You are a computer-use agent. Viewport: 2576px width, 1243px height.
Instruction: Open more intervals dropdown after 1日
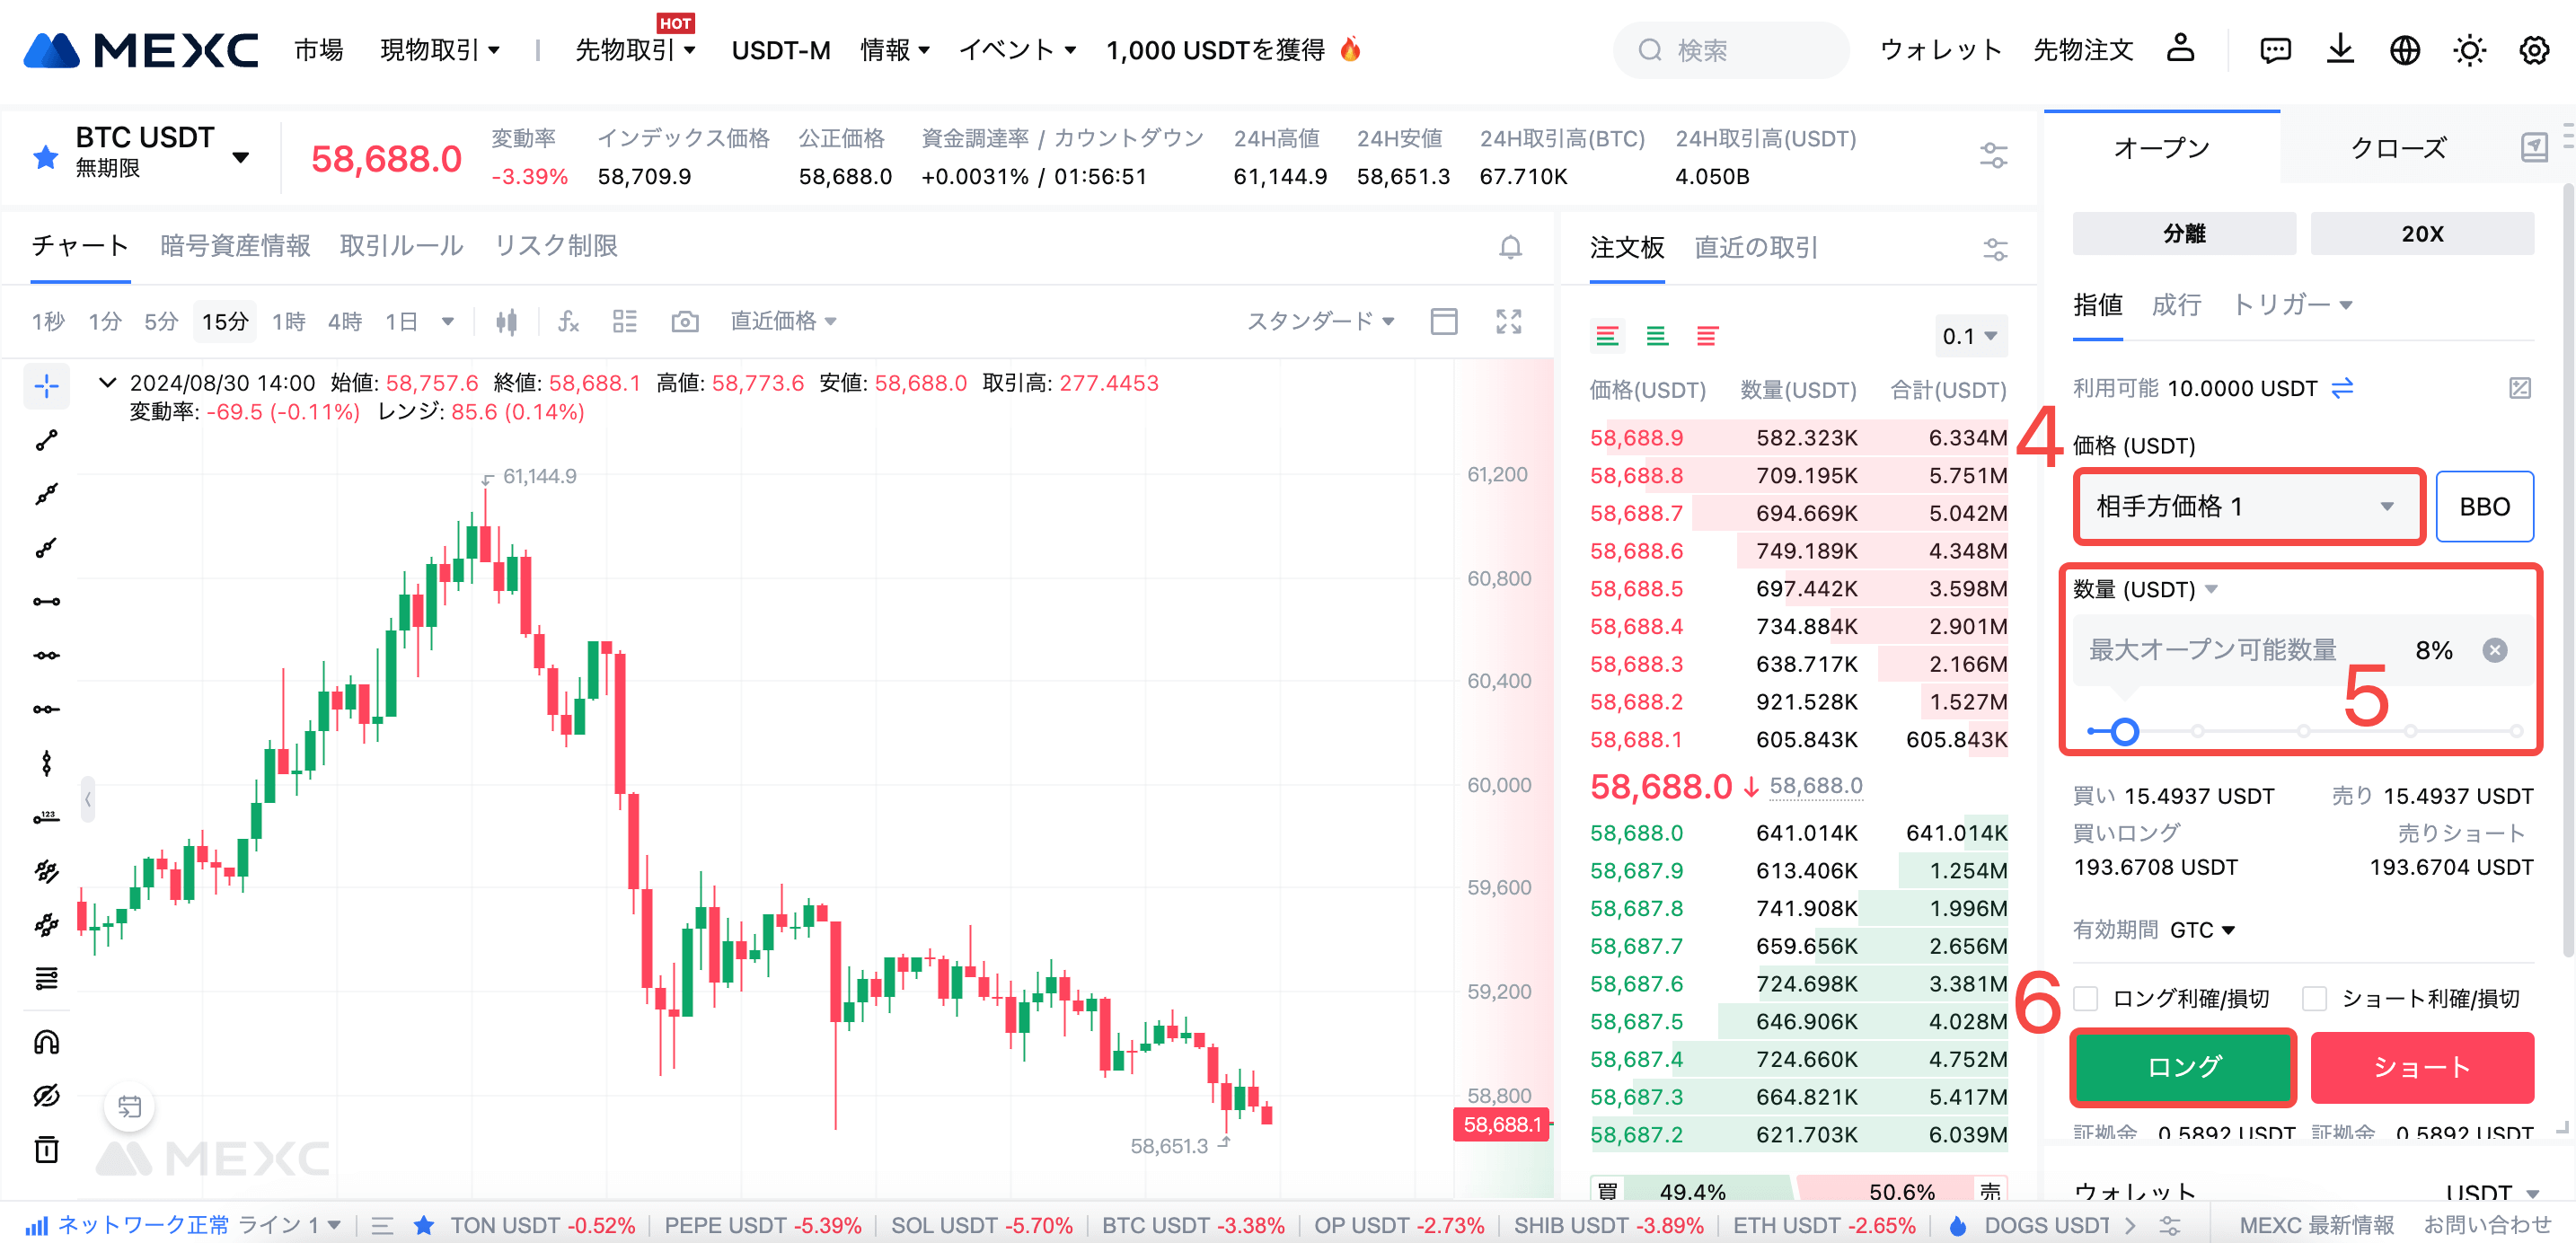click(x=448, y=321)
